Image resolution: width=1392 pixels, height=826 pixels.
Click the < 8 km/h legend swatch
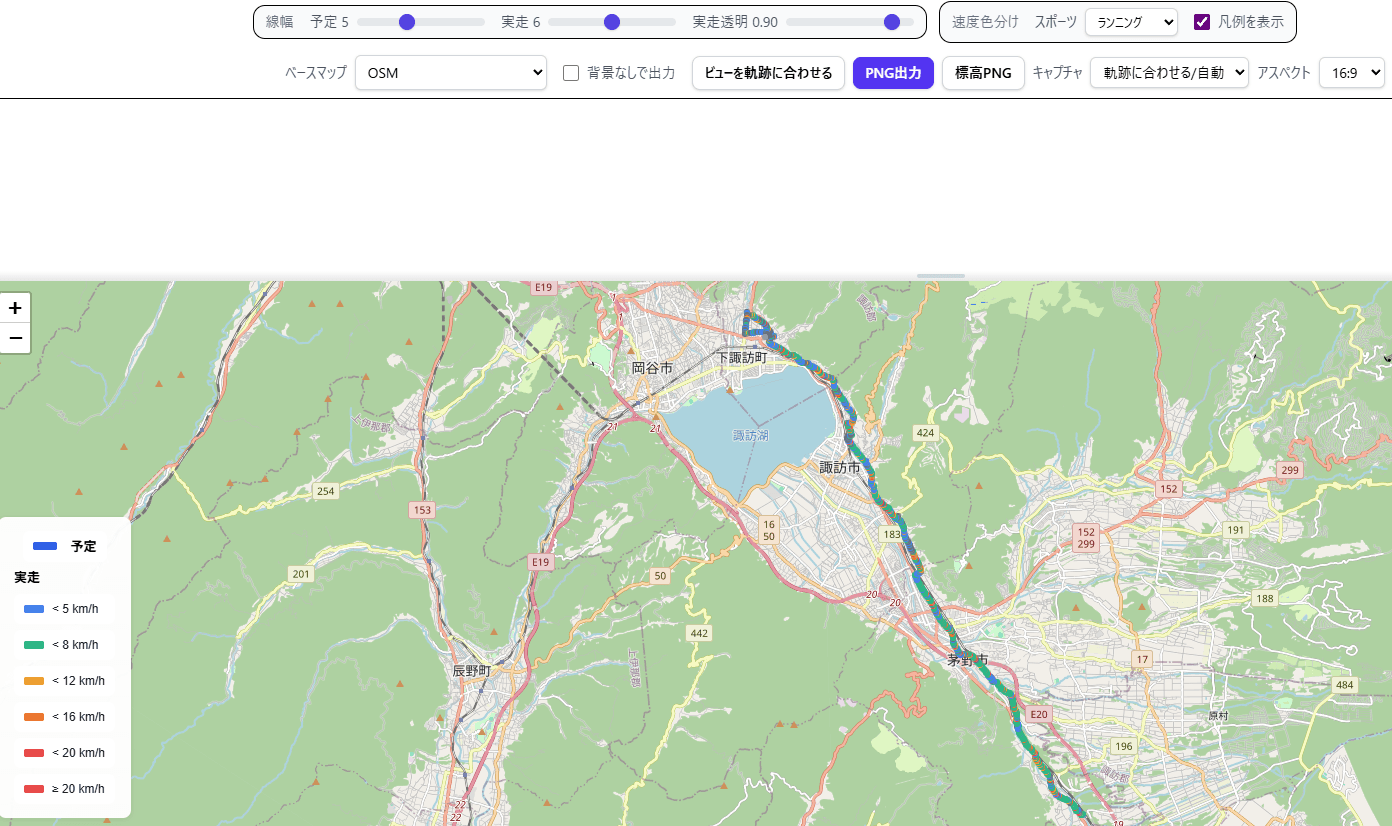pyautogui.click(x=34, y=645)
